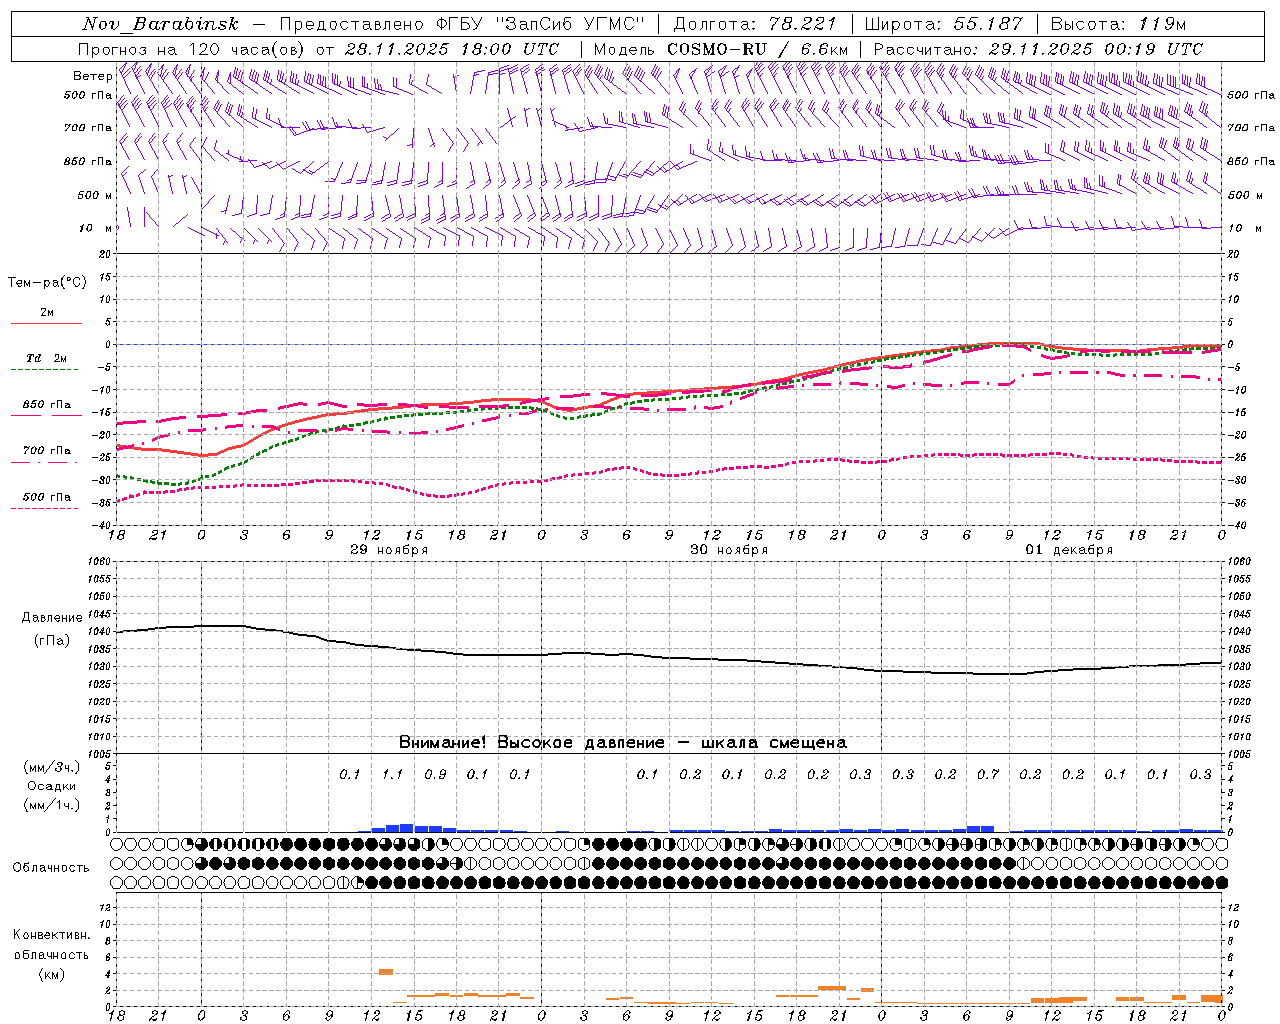Click the latitude value Широта: 55.187
This screenshot has width=1280, height=1024.
coord(943,24)
